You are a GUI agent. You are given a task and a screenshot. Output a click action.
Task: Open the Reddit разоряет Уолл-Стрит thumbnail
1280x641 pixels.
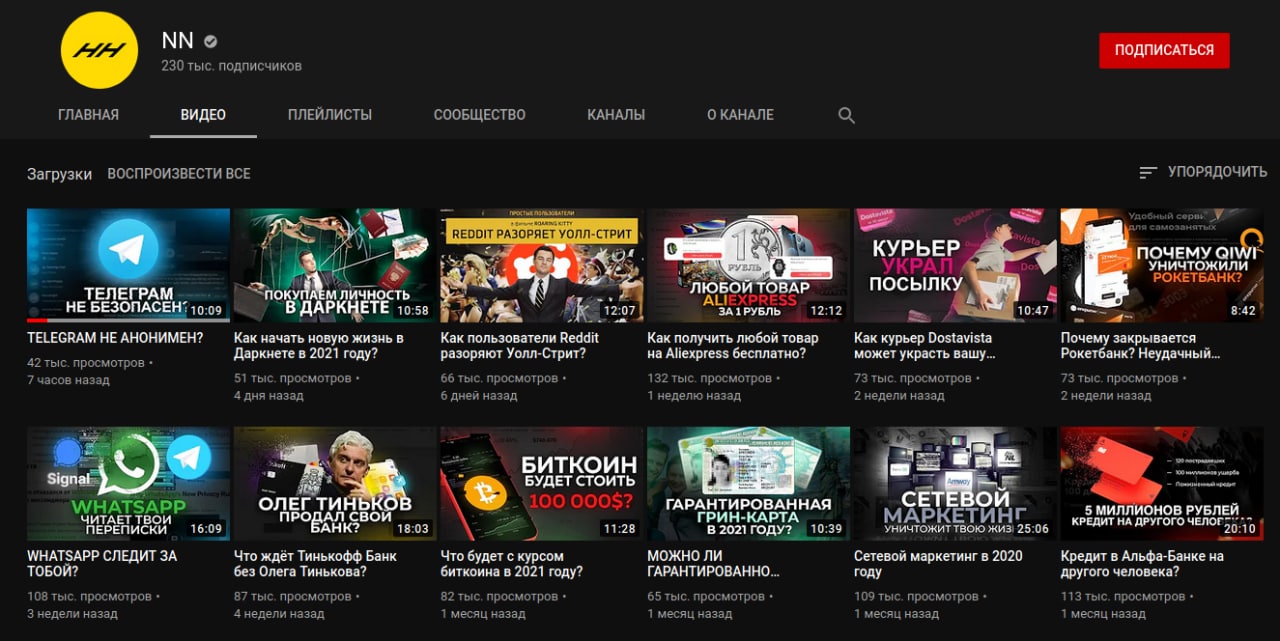(x=542, y=265)
